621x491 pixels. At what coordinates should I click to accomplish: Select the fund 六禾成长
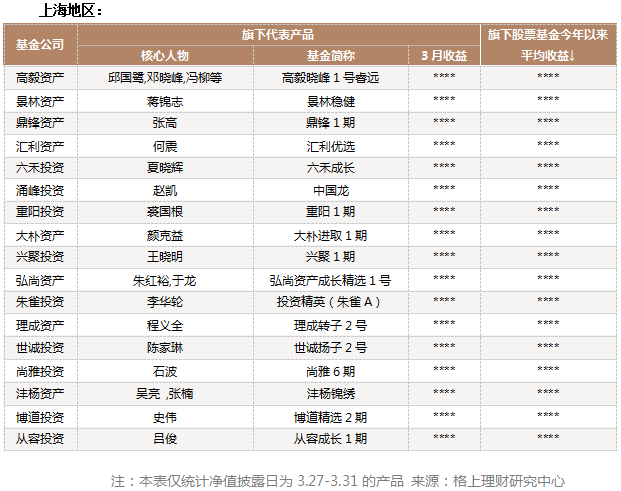point(331,168)
